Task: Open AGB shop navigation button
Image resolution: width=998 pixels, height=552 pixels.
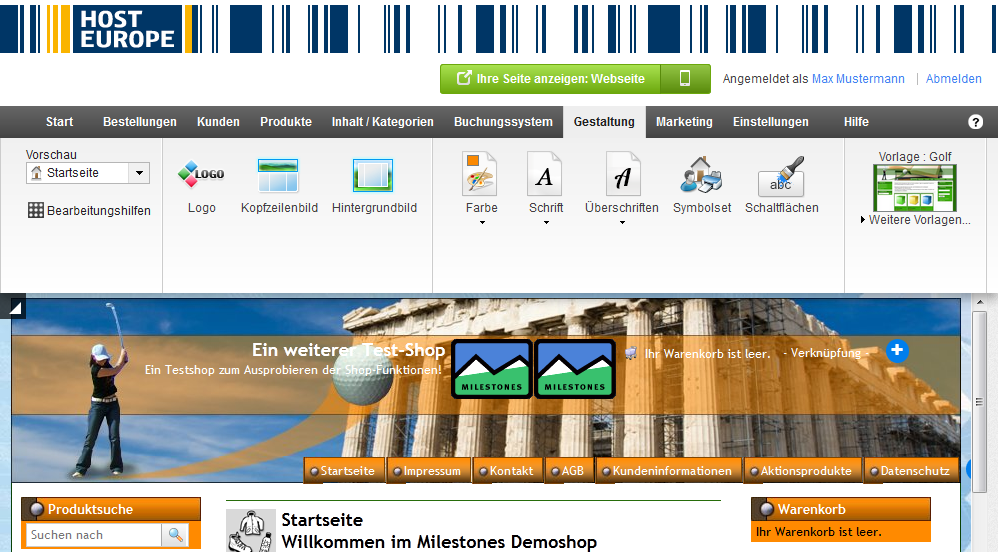Action: [x=570, y=471]
